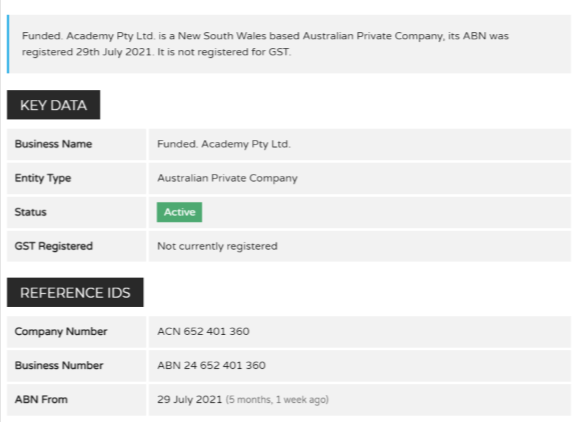Click the Company Number label
Viewport: 575px width, 422px height.
[x=61, y=331]
